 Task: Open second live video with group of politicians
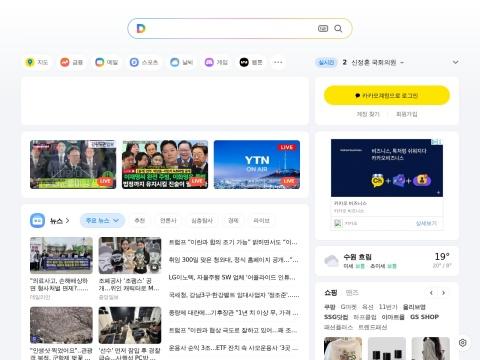pyautogui.click(x=165, y=164)
